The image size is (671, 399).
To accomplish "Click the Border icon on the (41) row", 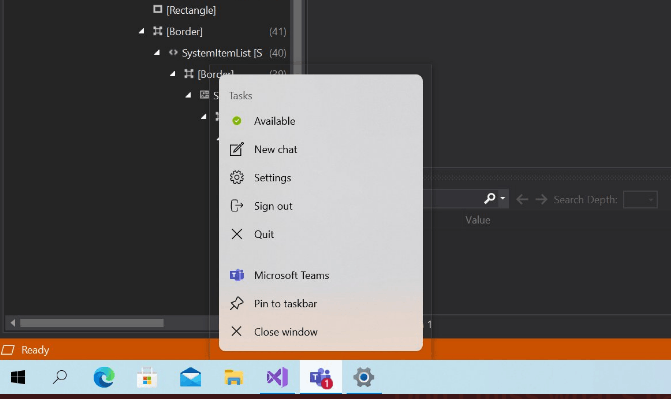I will pos(157,31).
